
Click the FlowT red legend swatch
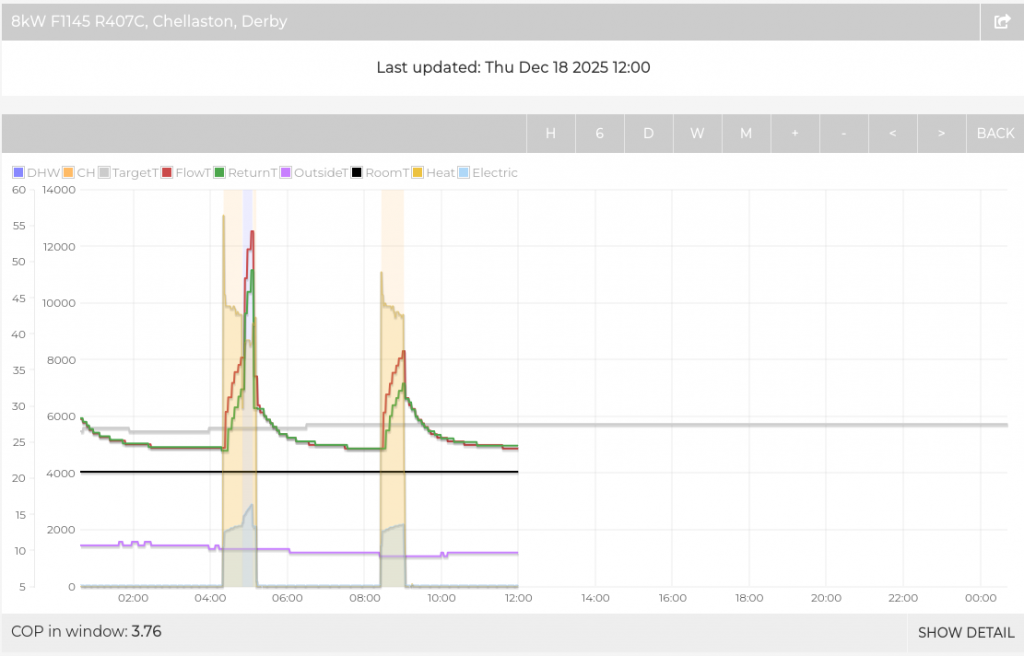pyautogui.click(x=168, y=173)
